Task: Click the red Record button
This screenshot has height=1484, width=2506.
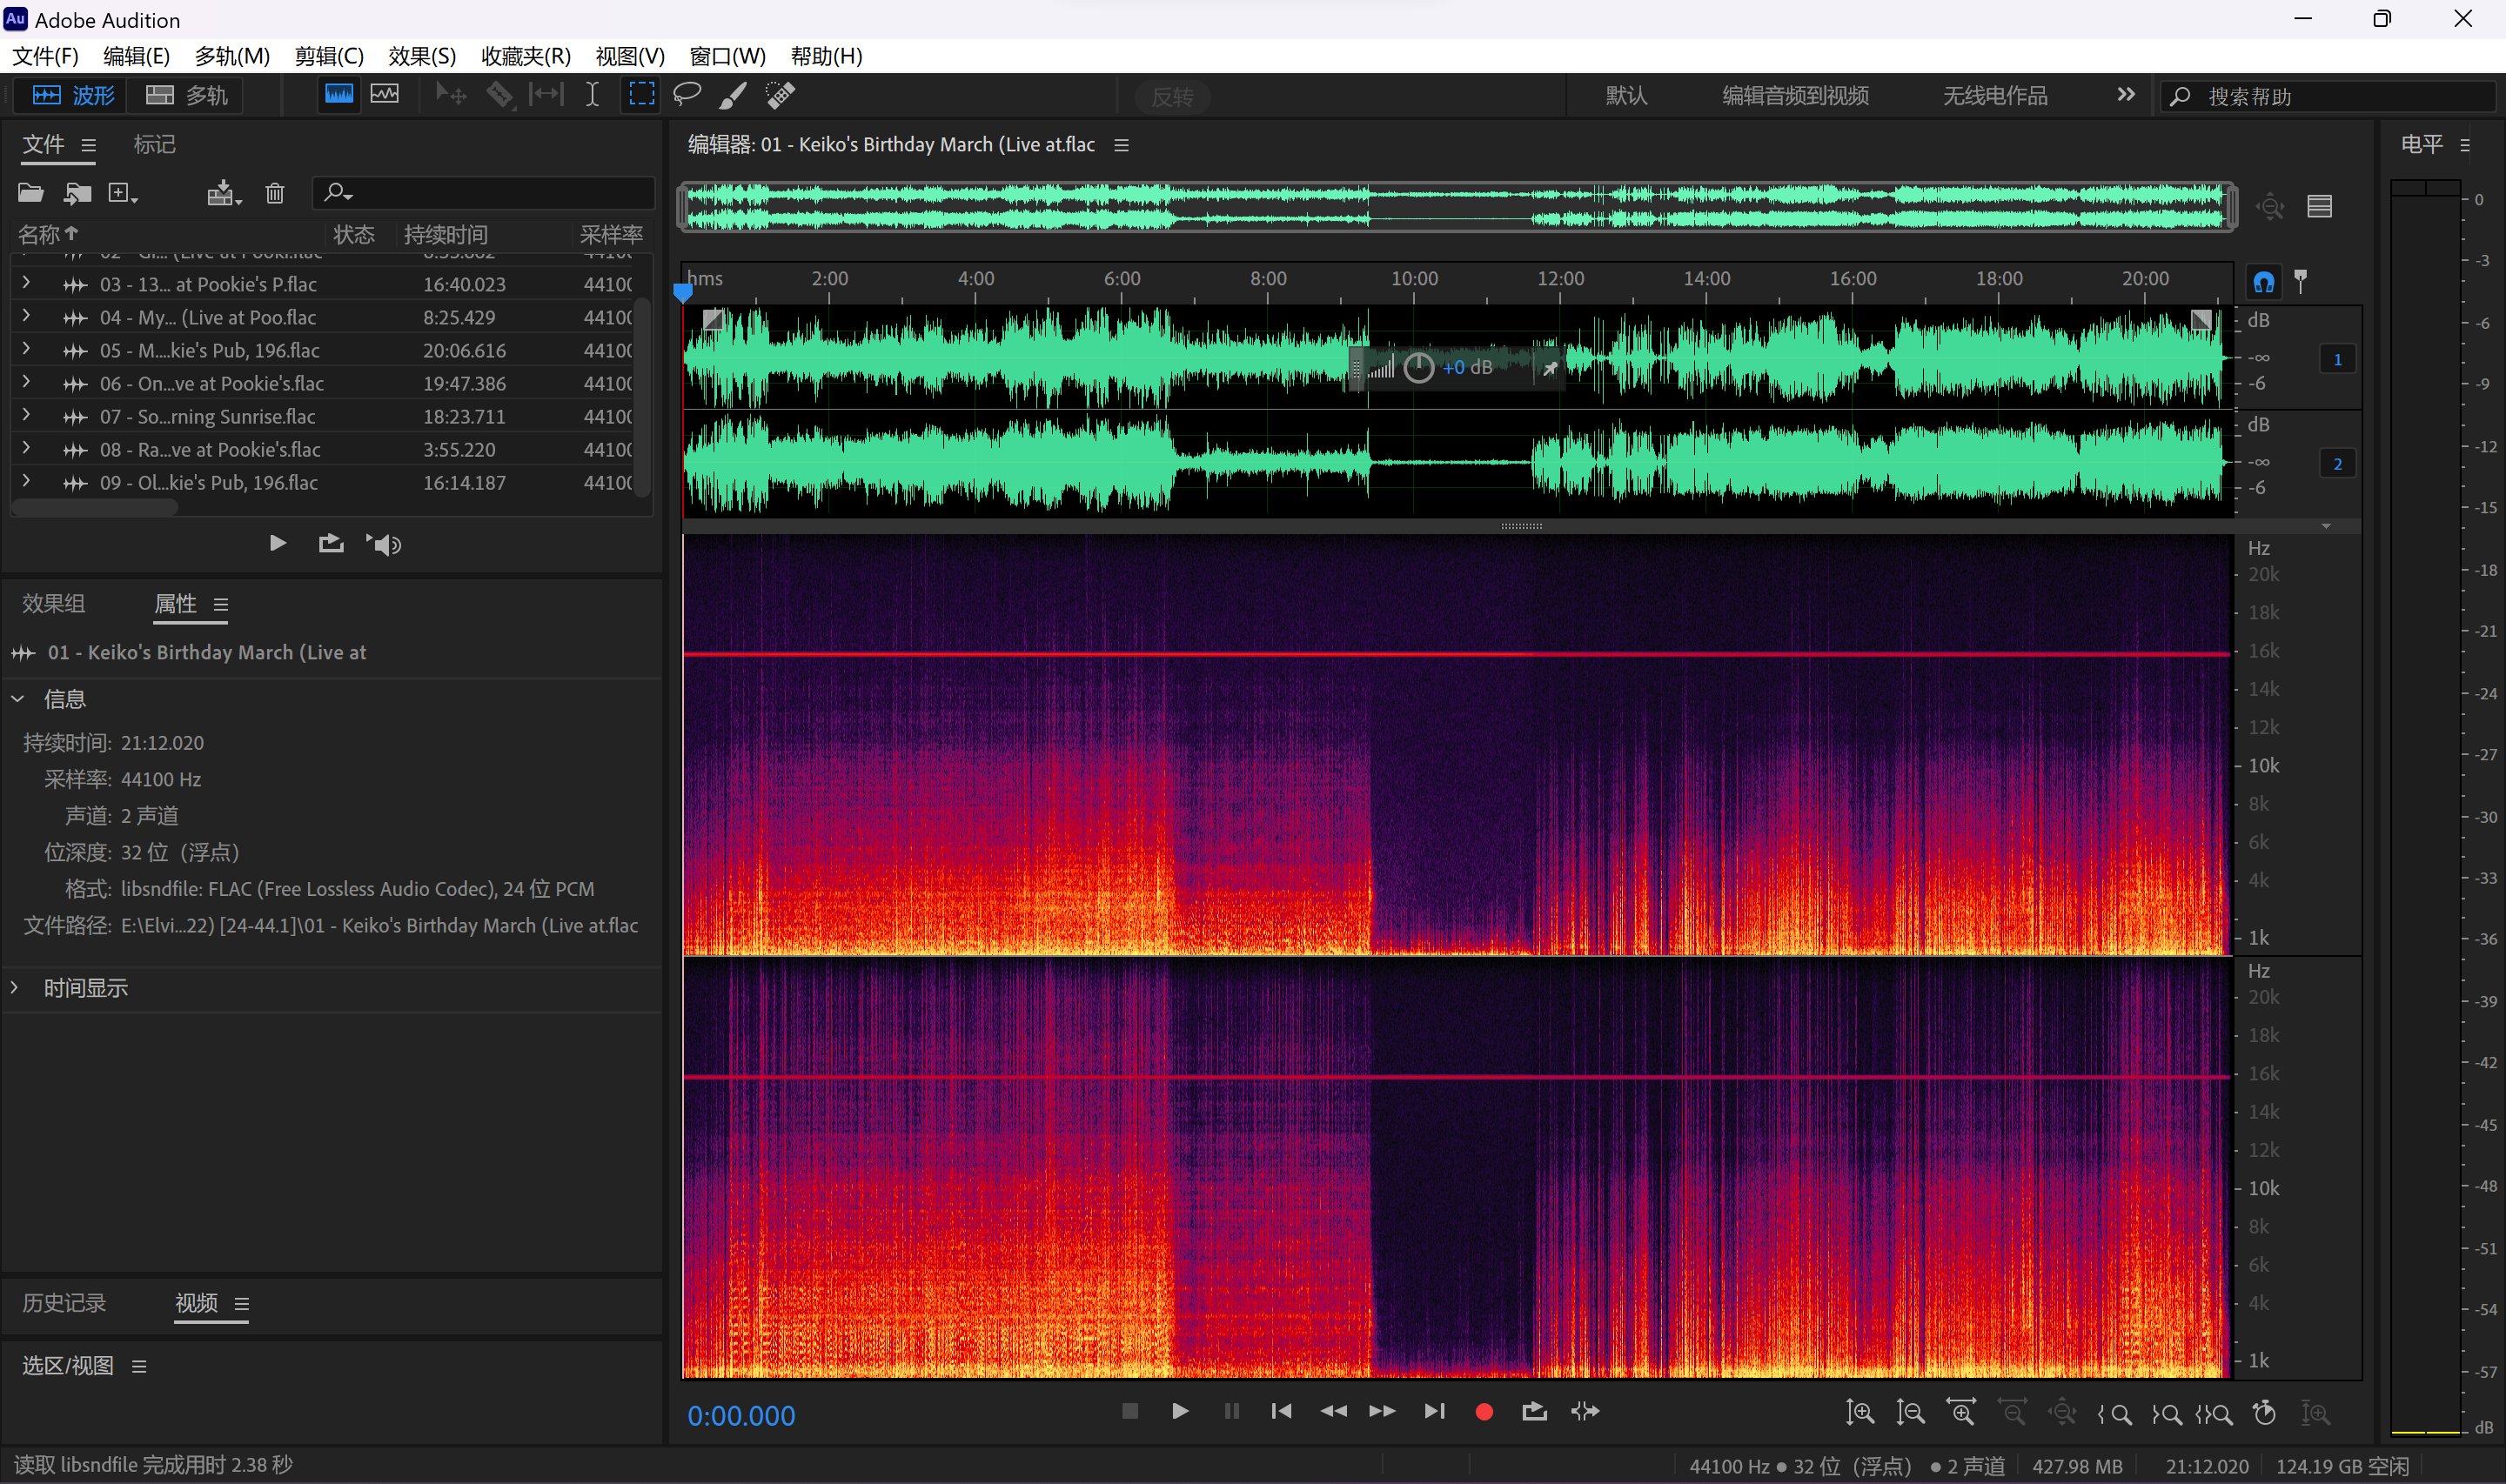Action: coord(1484,1411)
